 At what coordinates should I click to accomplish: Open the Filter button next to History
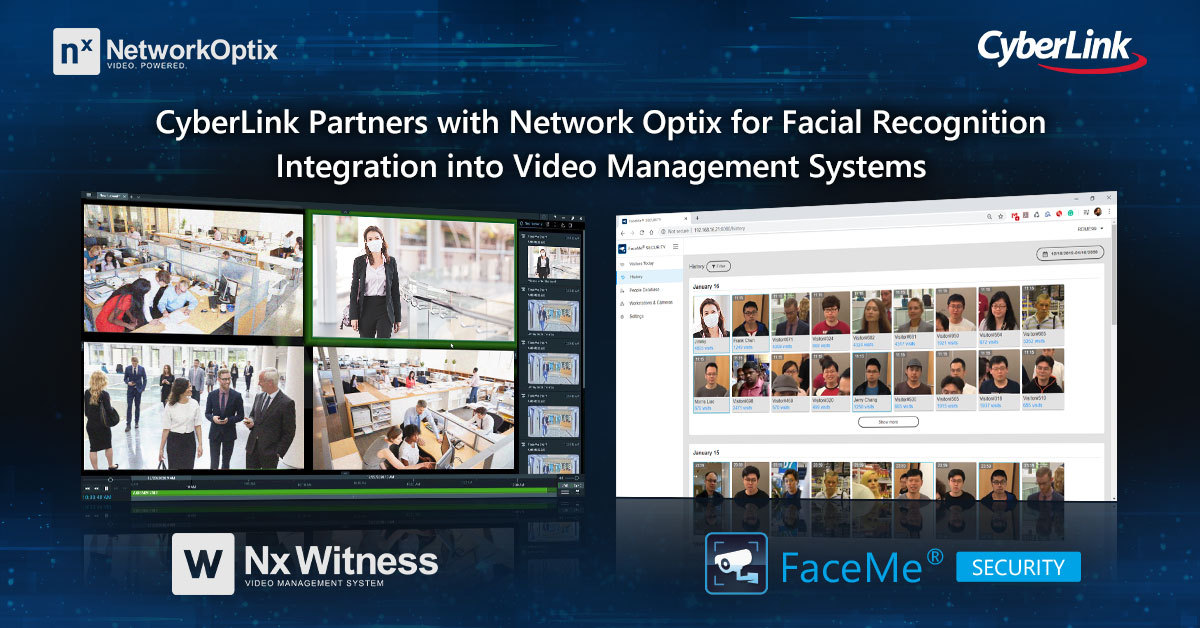(x=719, y=267)
